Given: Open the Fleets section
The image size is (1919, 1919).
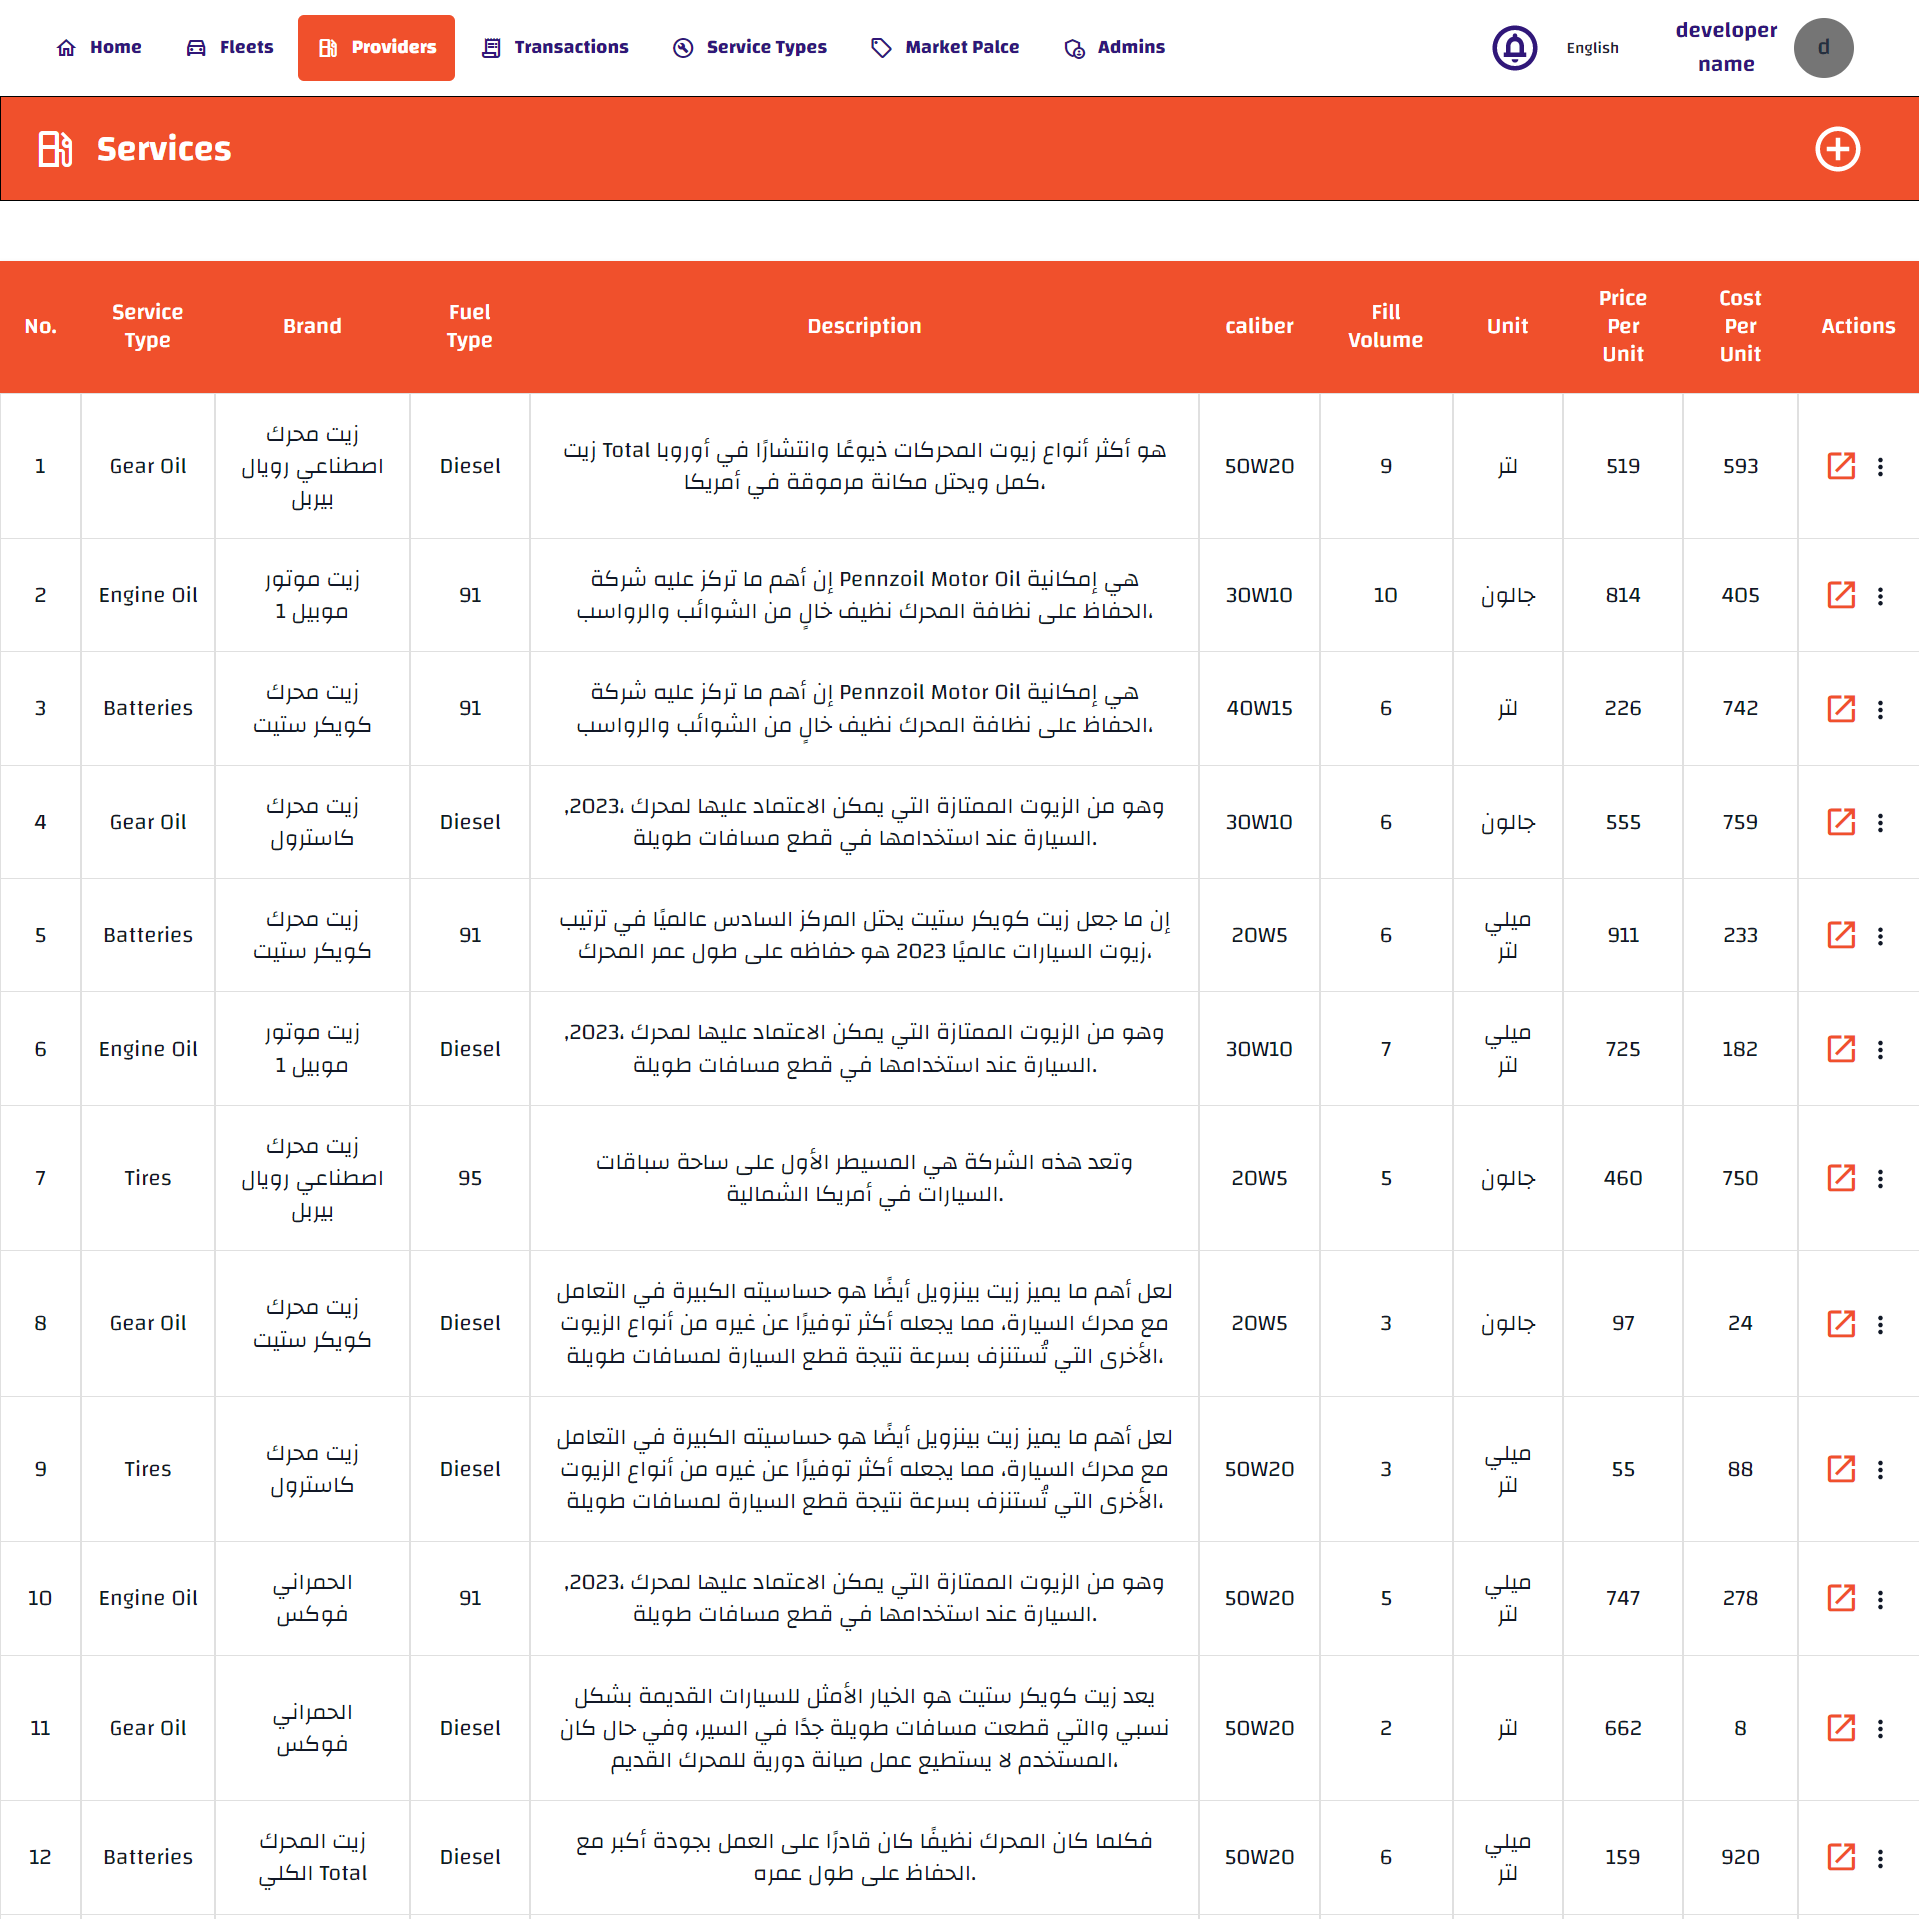Looking at the screenshot, I should [x=230, y=47].
